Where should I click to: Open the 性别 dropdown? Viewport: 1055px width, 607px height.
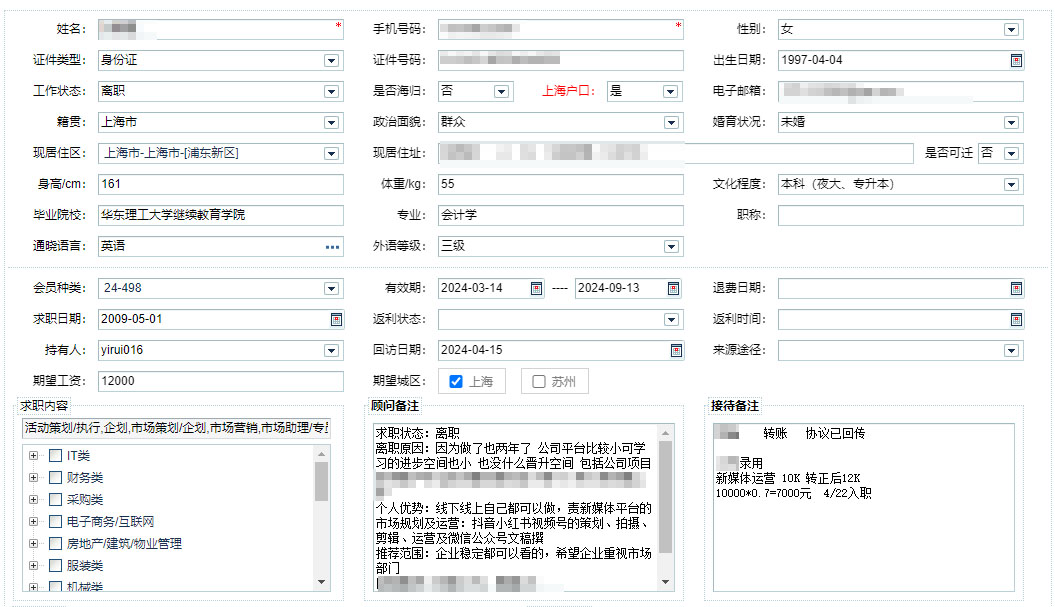click(1011, 30)
